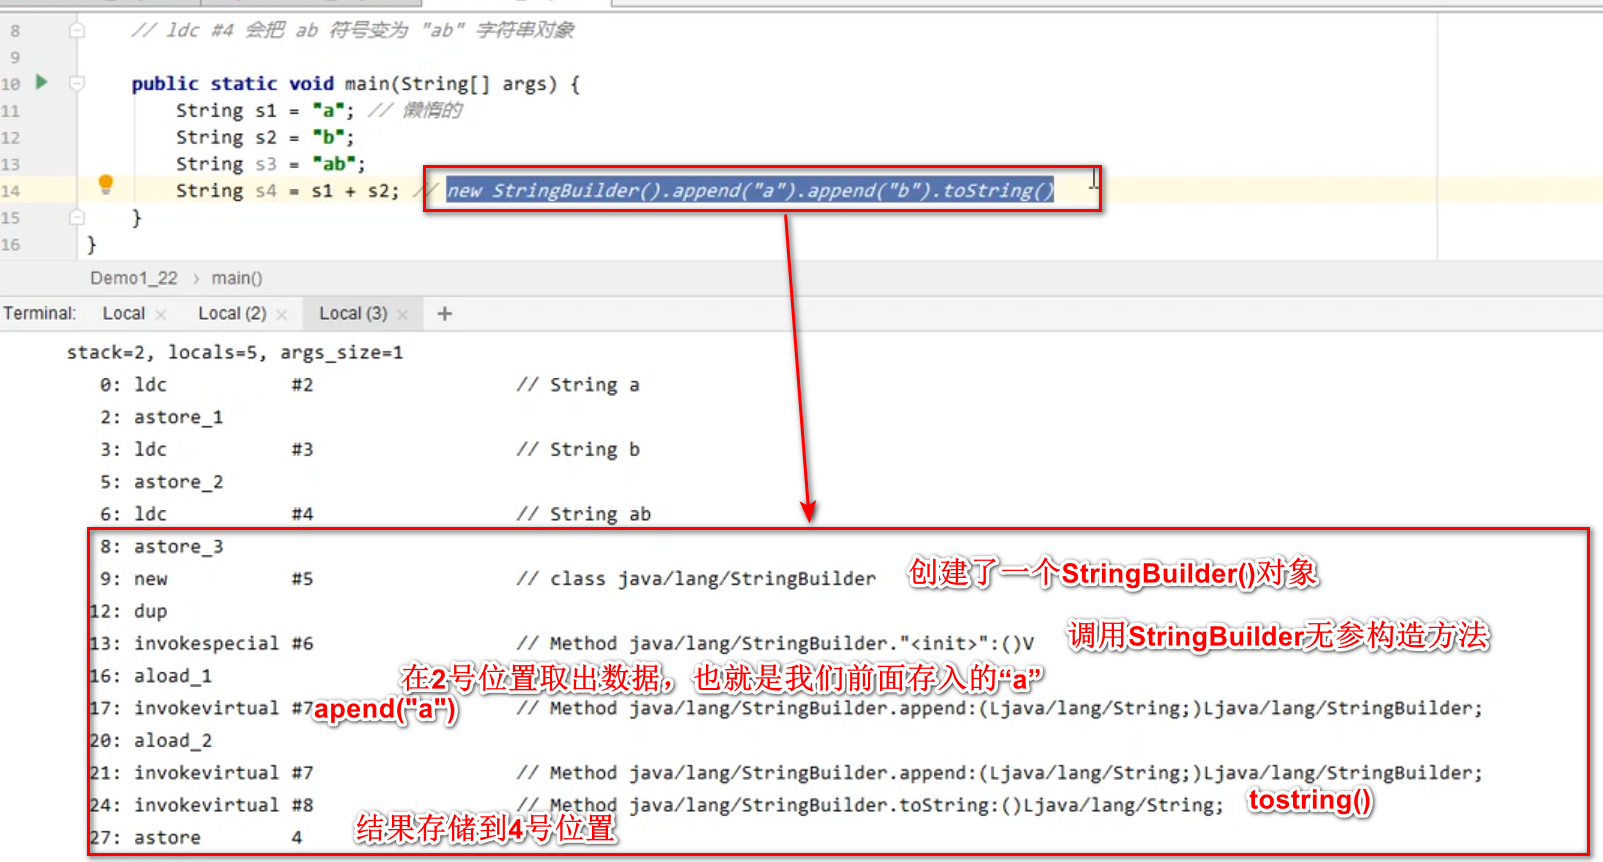Screen dimensions: 1603x862
Task: Click the '27: astore 4' bytecode line
Action: click(x=195, y=838)
